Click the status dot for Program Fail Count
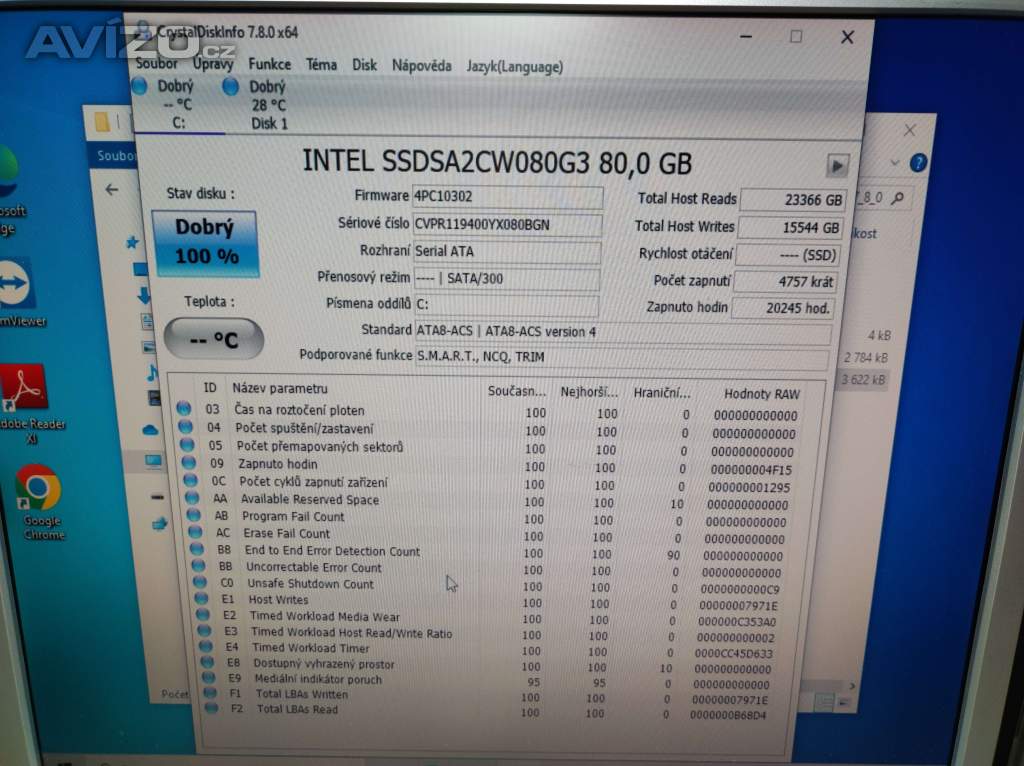Image resolution: width=1024 pixels, height=766 pixels. pyautogui.click(x=194, y=515)
